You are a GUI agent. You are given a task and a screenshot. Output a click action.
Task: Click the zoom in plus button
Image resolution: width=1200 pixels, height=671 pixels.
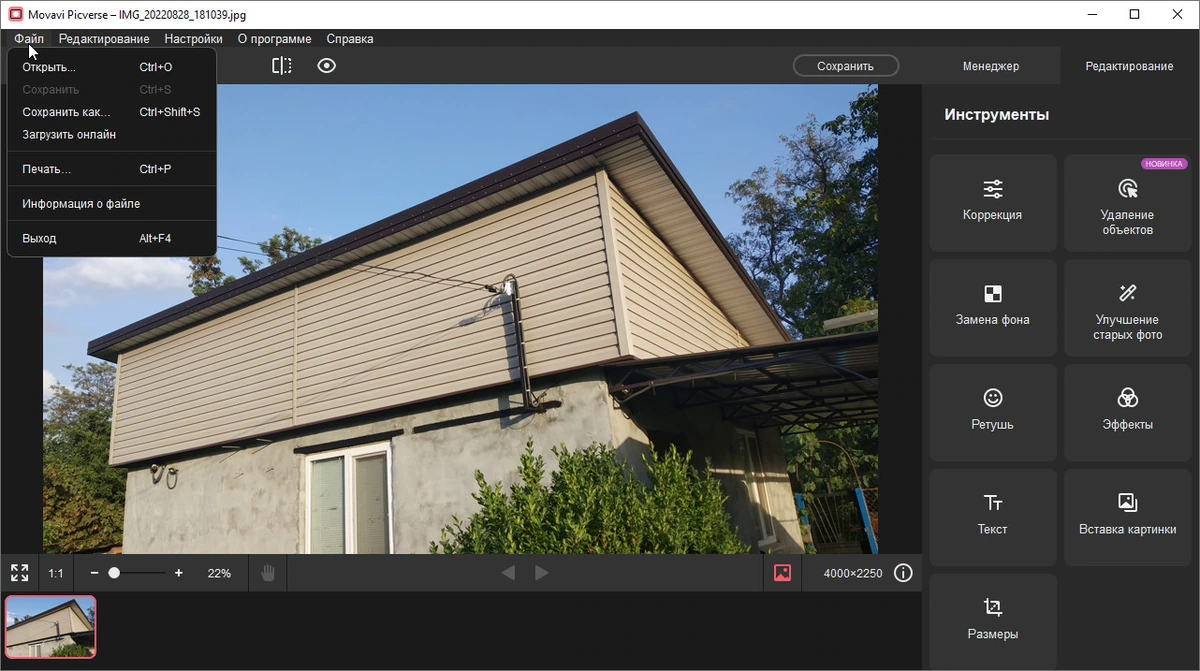click(179, 573)
